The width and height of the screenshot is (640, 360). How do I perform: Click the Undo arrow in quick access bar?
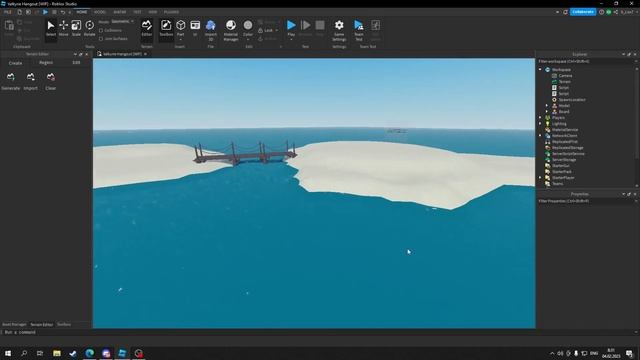(x=63, y=12)
